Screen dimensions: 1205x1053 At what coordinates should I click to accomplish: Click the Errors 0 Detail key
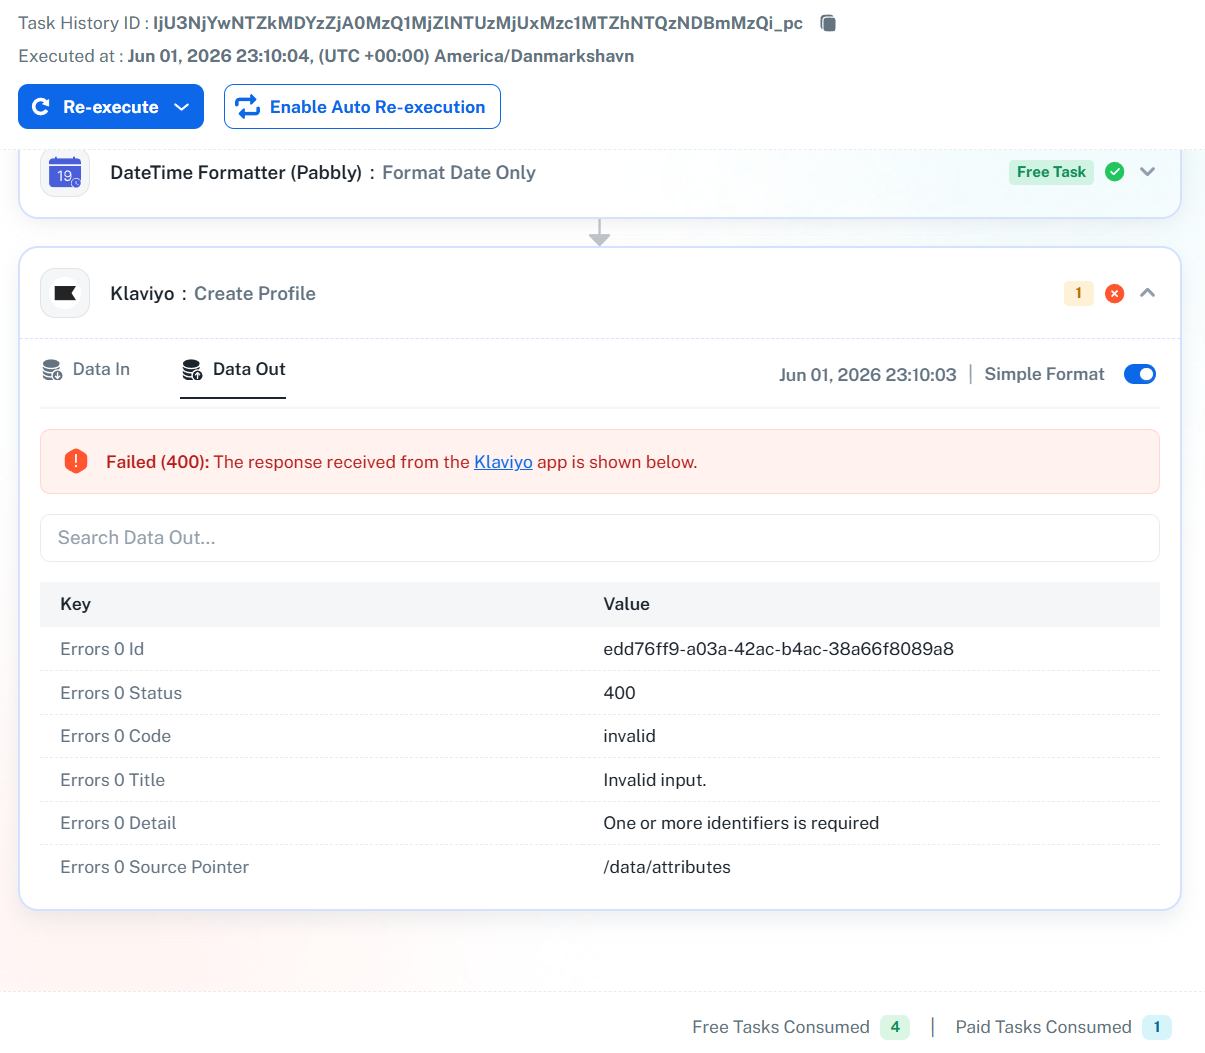pyautogui.click(x=118, y=823)
